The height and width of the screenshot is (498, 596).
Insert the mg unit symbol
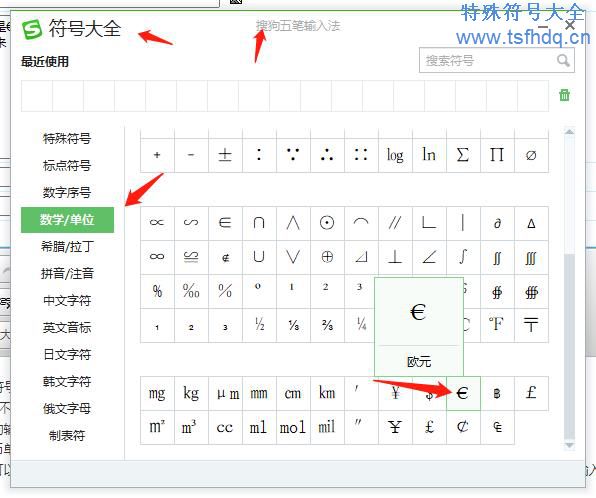(157, 393)
